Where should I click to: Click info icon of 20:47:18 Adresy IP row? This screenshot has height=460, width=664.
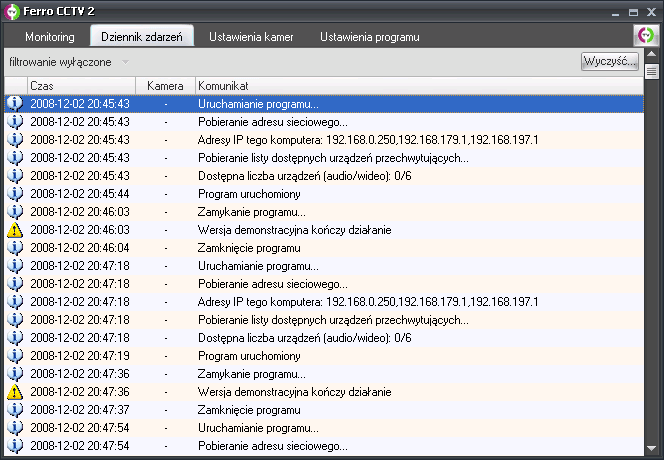[x=15, y=302]
